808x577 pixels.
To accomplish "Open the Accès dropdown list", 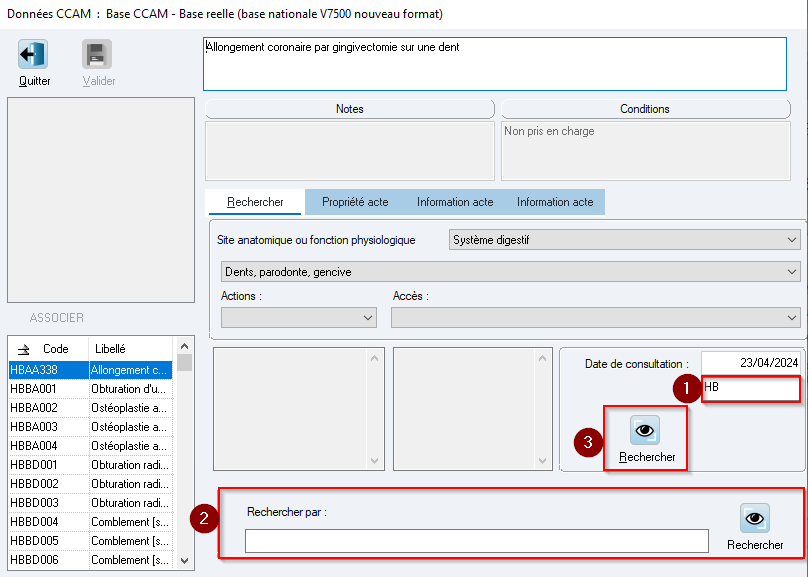I will pos(596,317).
